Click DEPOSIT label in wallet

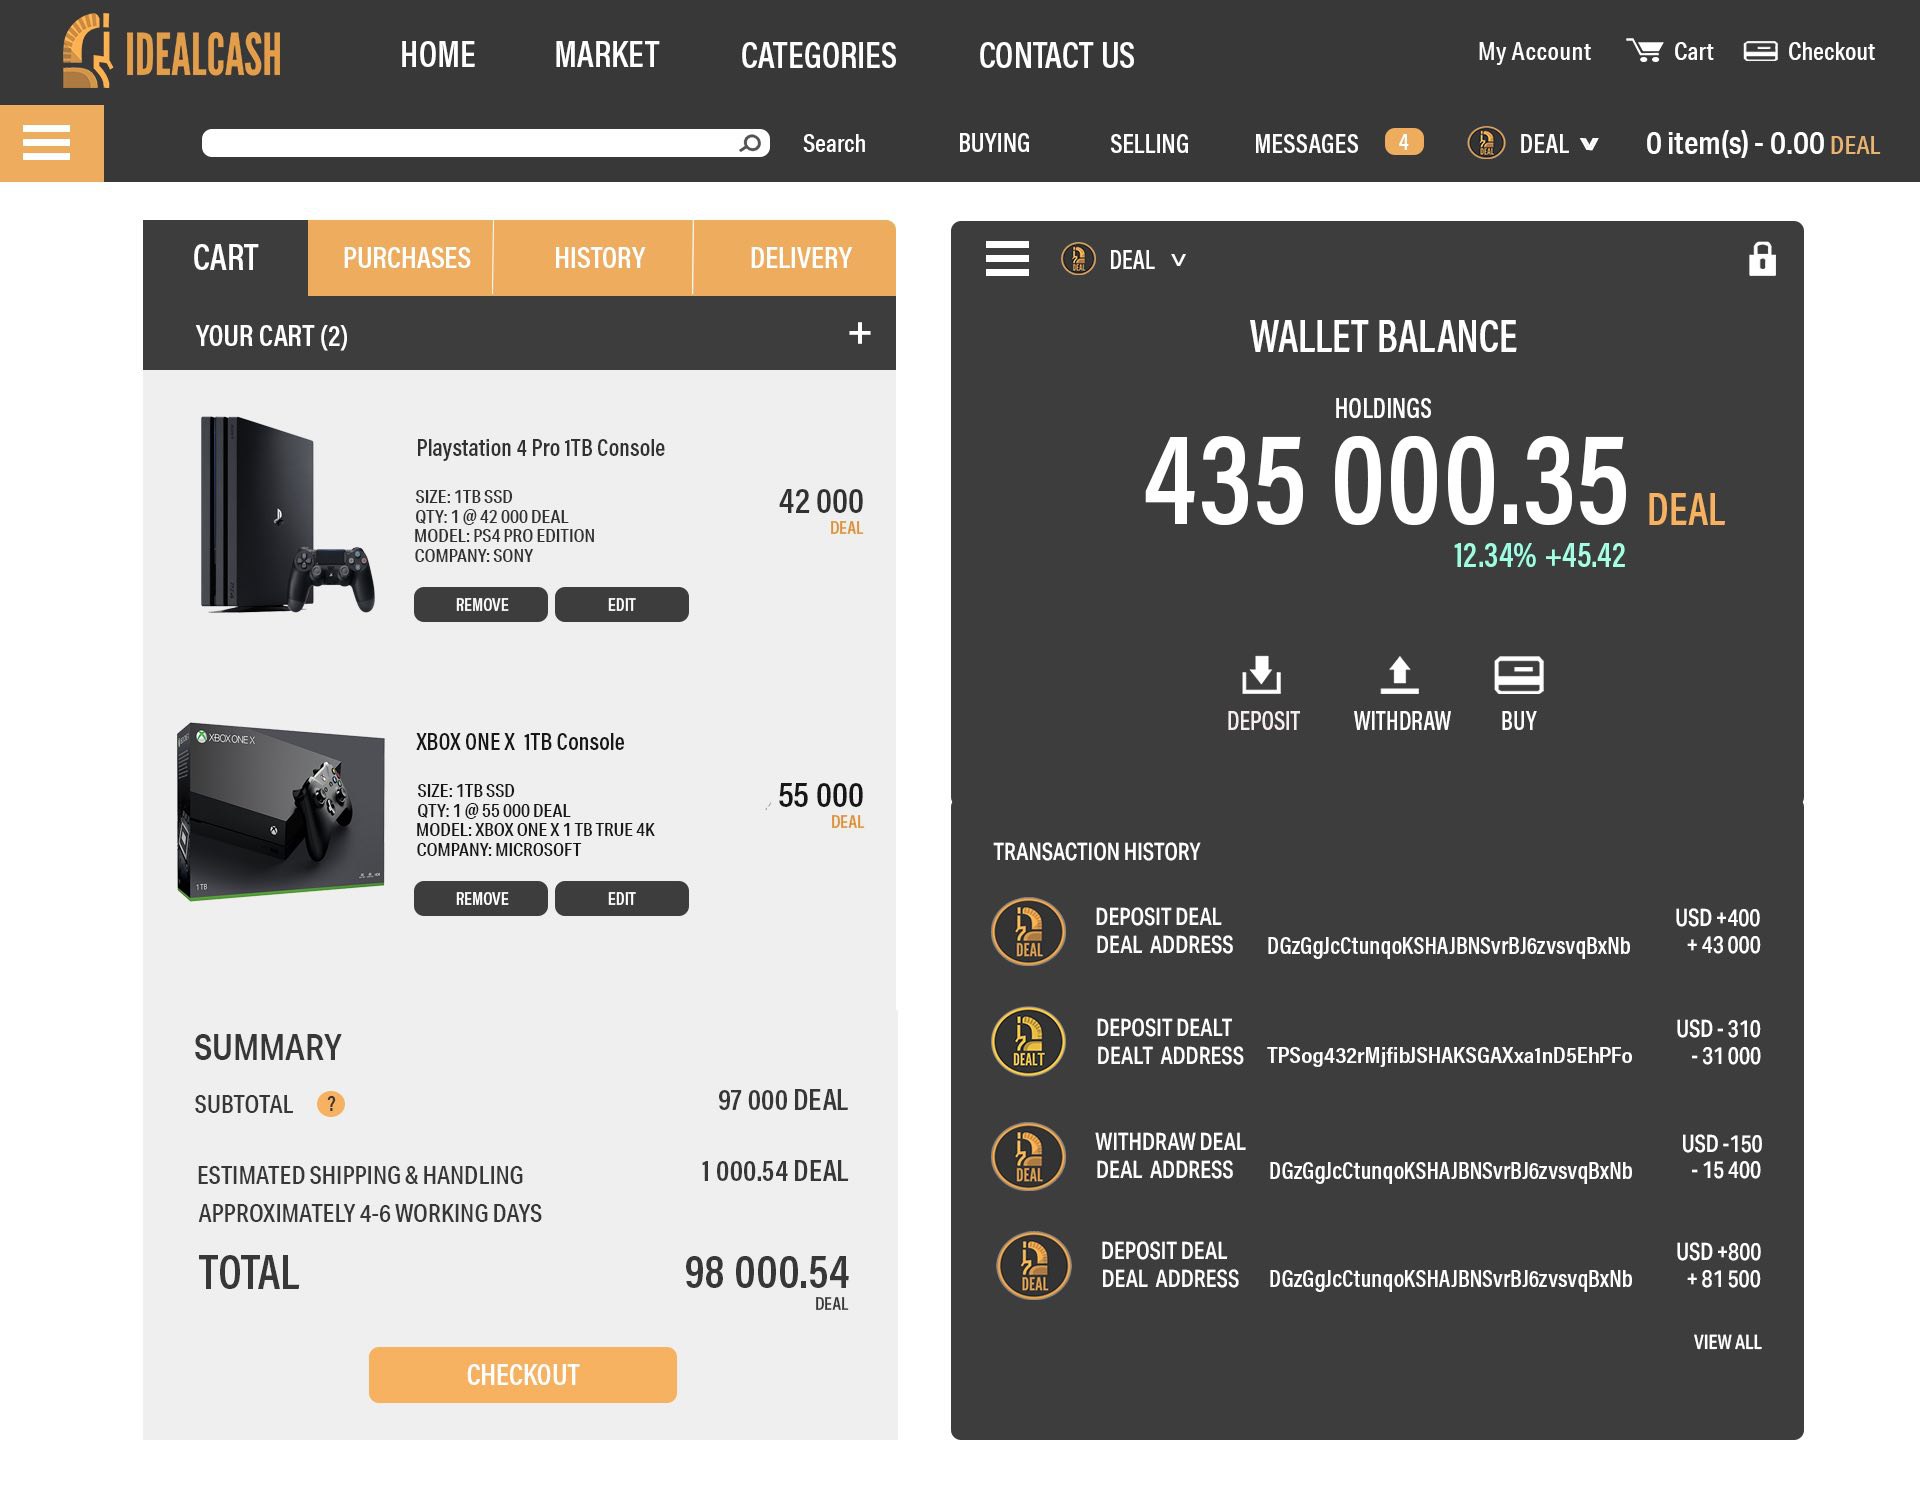coord(1263,721)
